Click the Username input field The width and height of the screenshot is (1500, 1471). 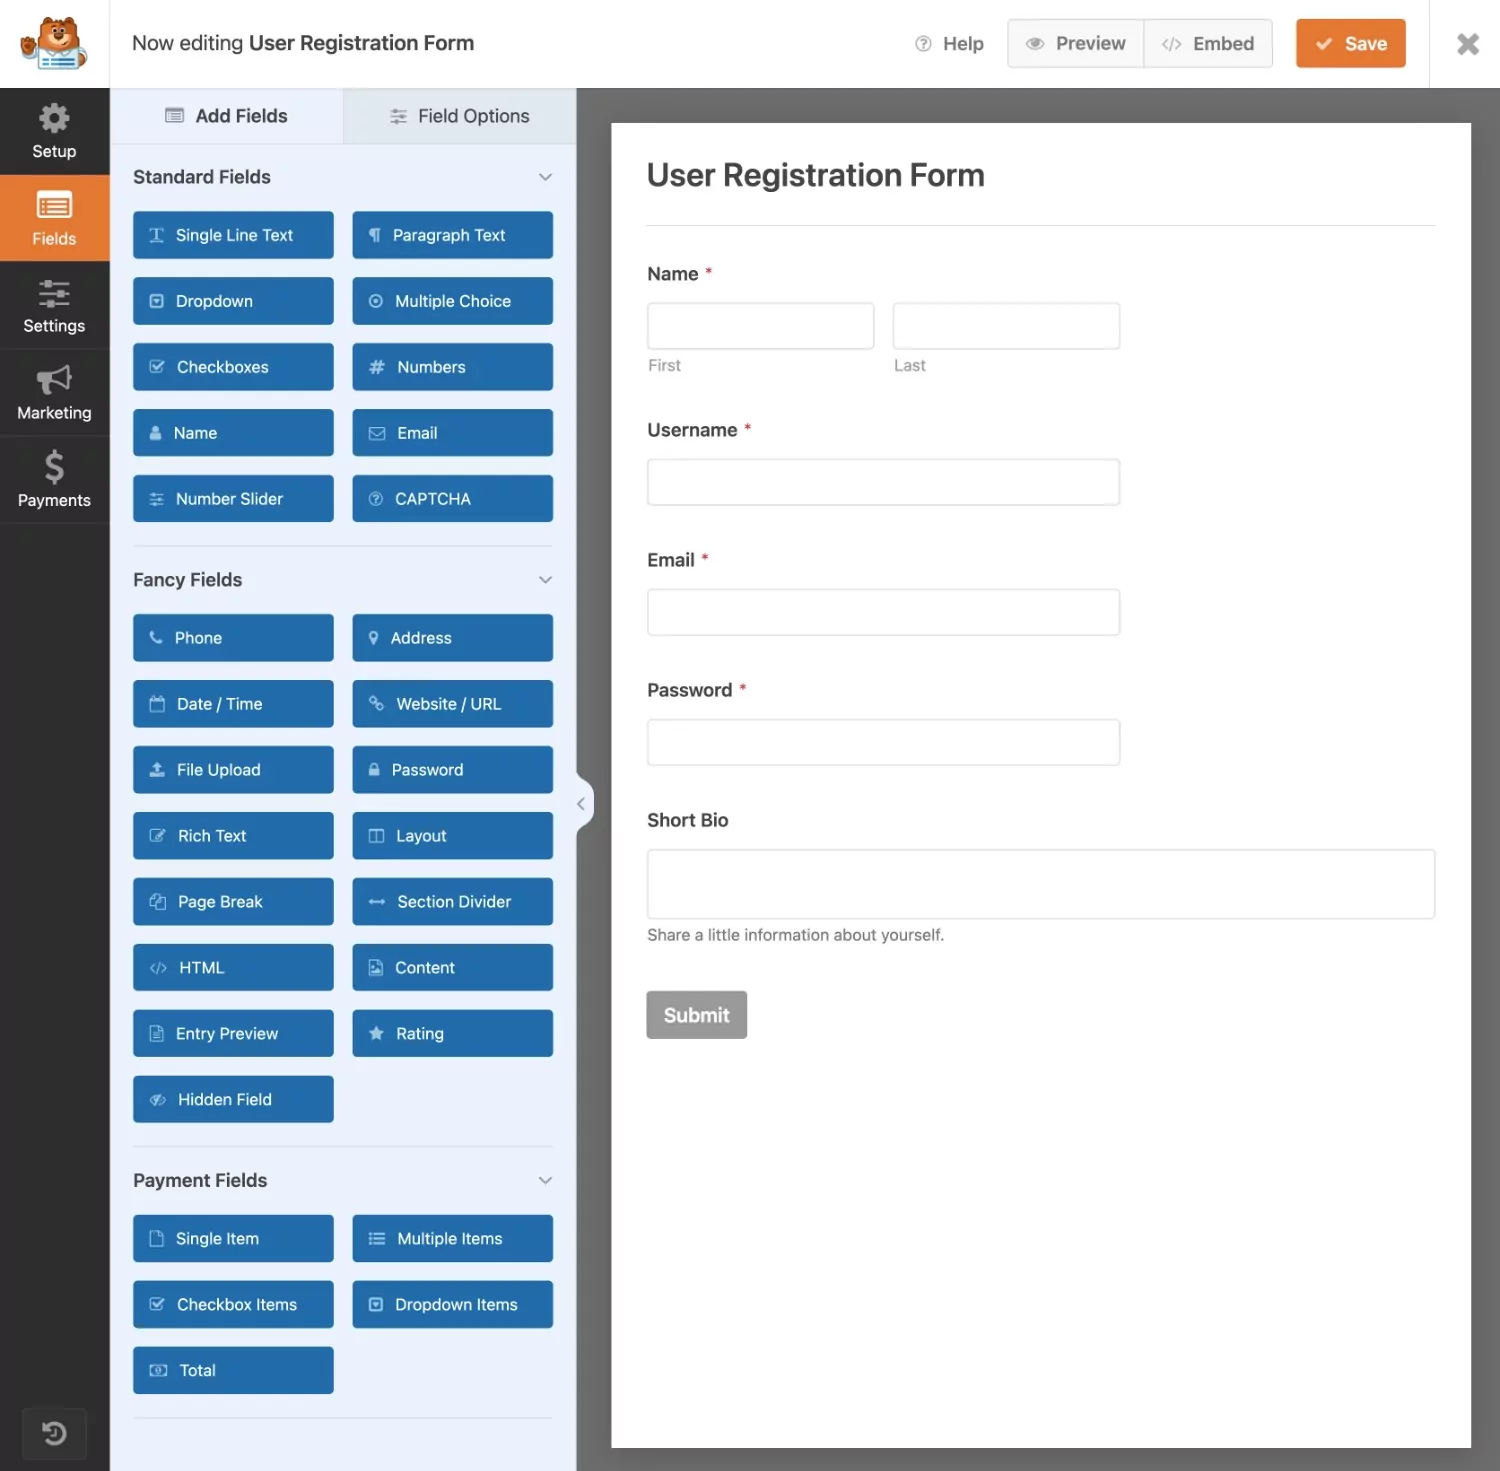tap(883, 482)
